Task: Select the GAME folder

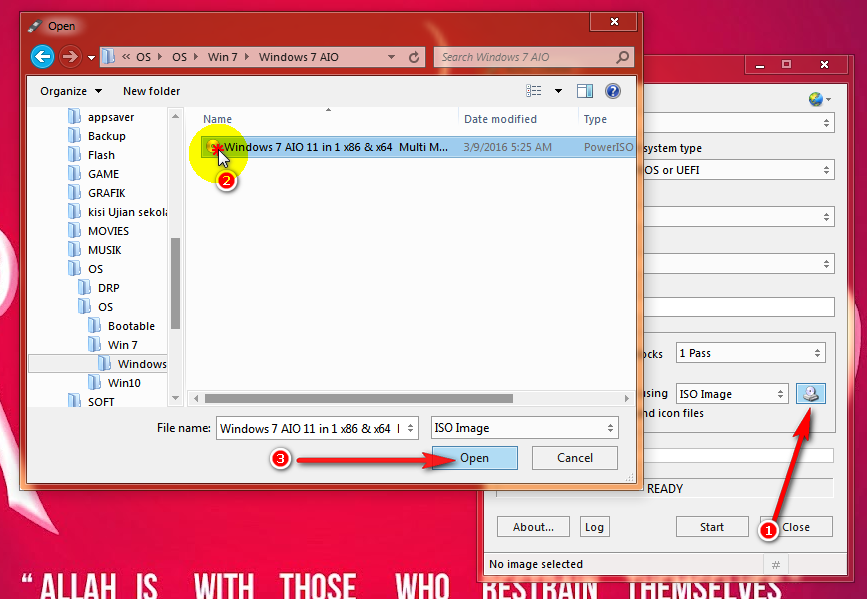Action: click(x=103, y=174)
